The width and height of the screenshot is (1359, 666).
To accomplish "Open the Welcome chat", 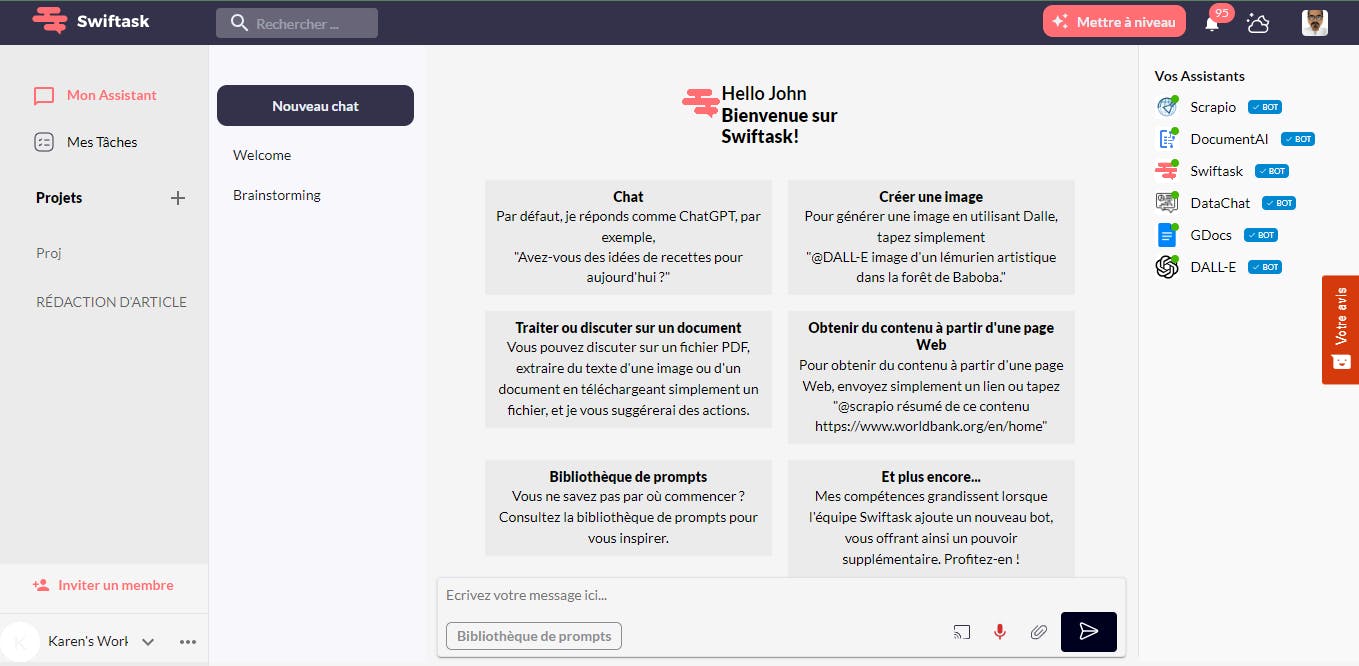I will coord(262,155).
